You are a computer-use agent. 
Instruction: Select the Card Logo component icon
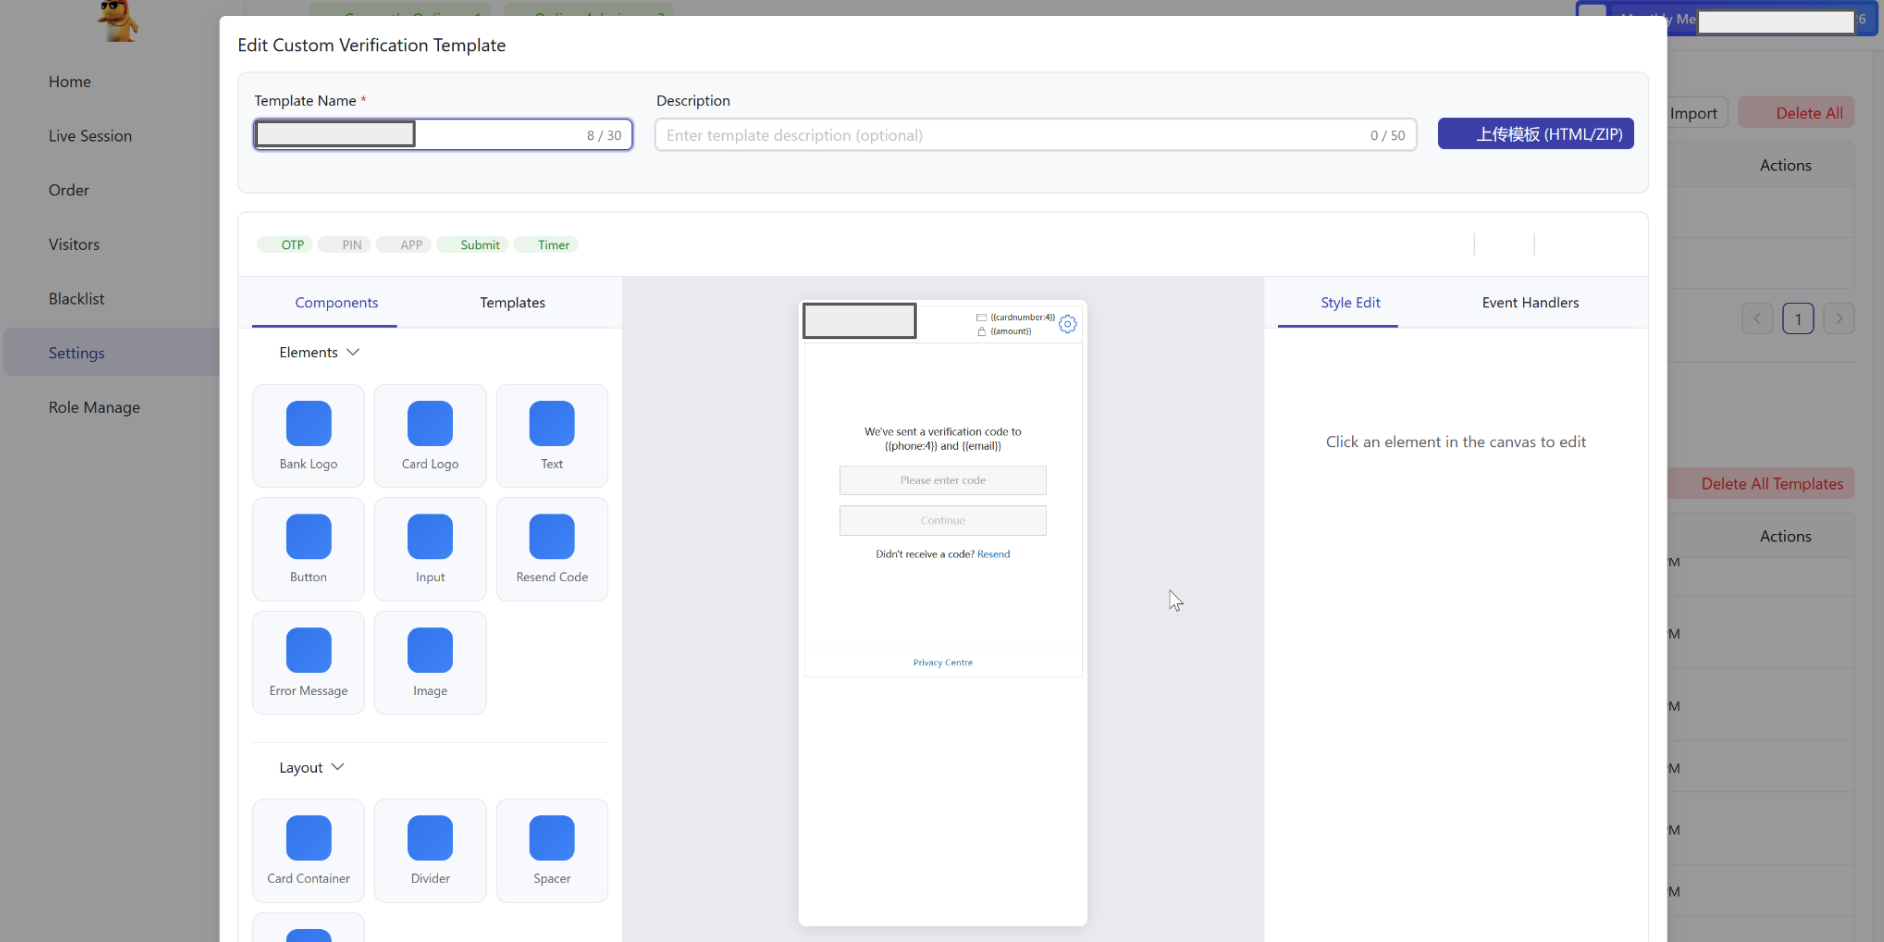pos(430,423)
